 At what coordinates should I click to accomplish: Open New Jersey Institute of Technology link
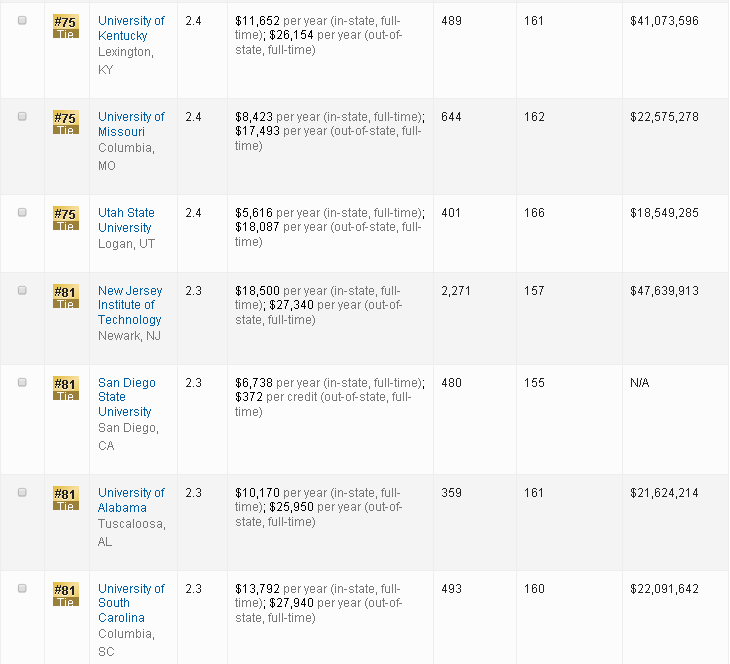130,305
